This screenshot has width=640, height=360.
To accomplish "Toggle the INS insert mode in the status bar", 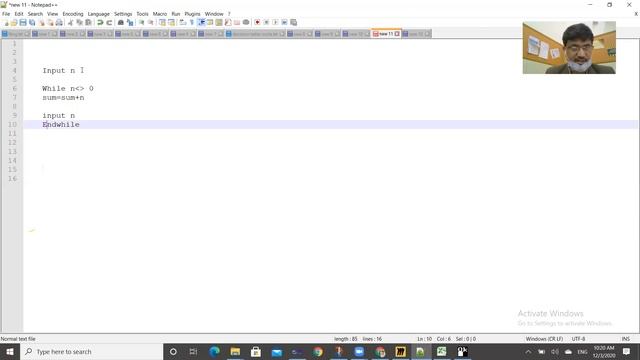I will point(625,339).
